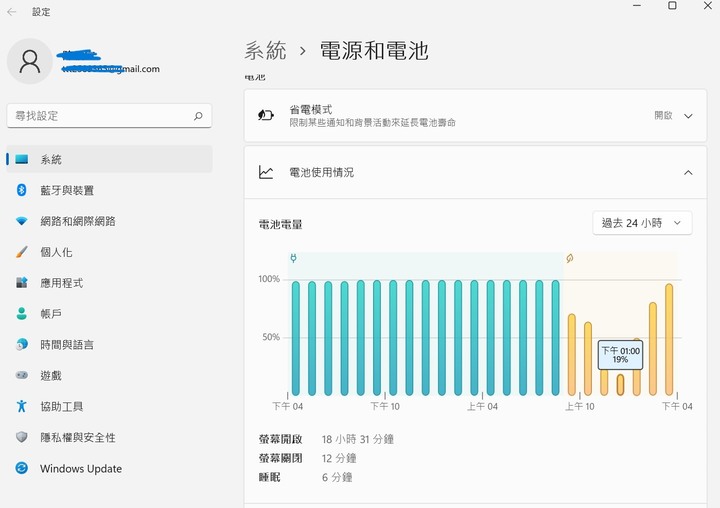Click the accessibility figure icon
The image size is (720, 508).
click(22, 406)
